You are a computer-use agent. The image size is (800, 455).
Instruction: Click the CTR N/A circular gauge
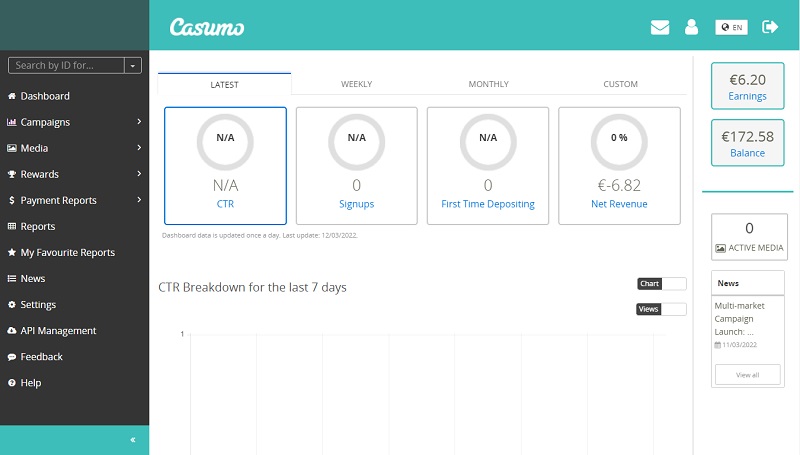point(225,142)
